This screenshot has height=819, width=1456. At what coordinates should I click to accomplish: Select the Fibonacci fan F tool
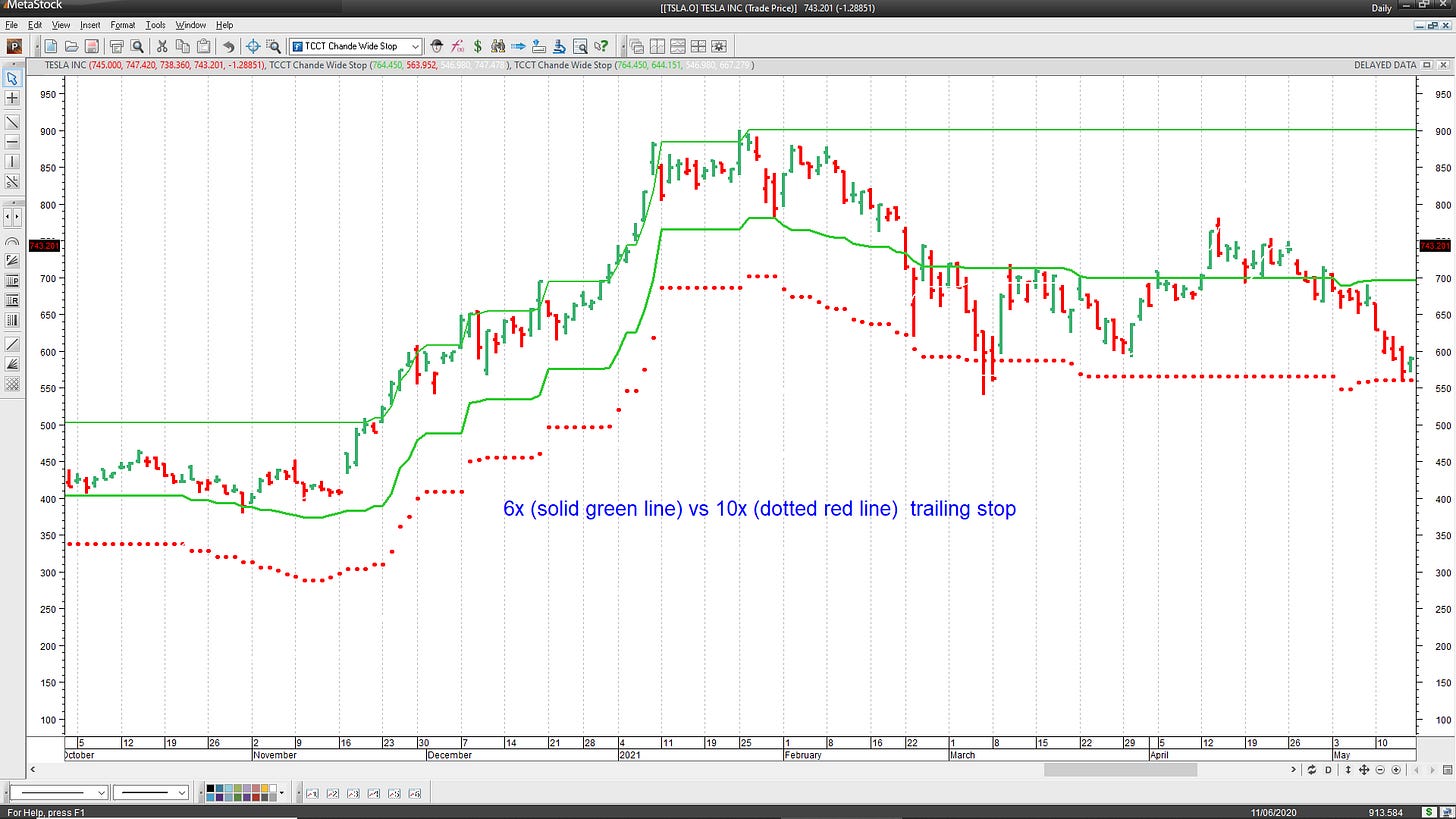point(13,261)
